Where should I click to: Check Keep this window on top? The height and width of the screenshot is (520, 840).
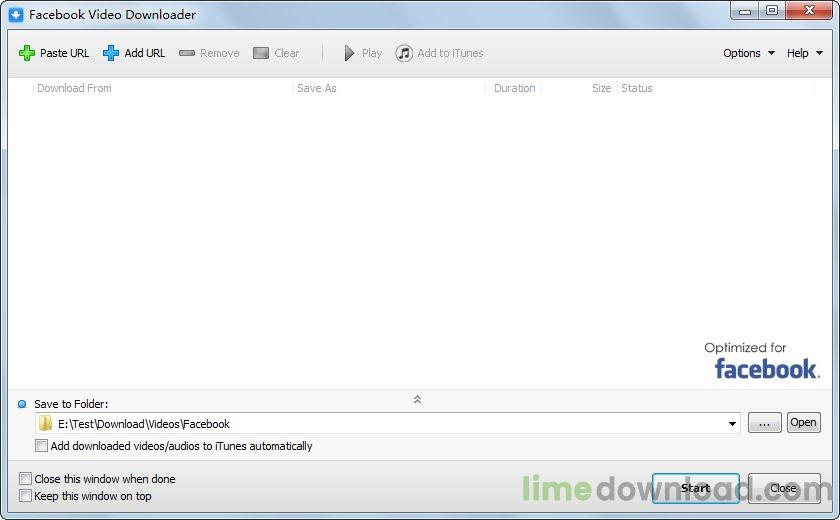25,496
